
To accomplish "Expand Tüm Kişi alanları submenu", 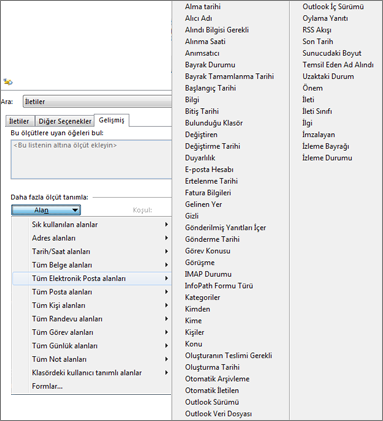I will pos(91,305).
